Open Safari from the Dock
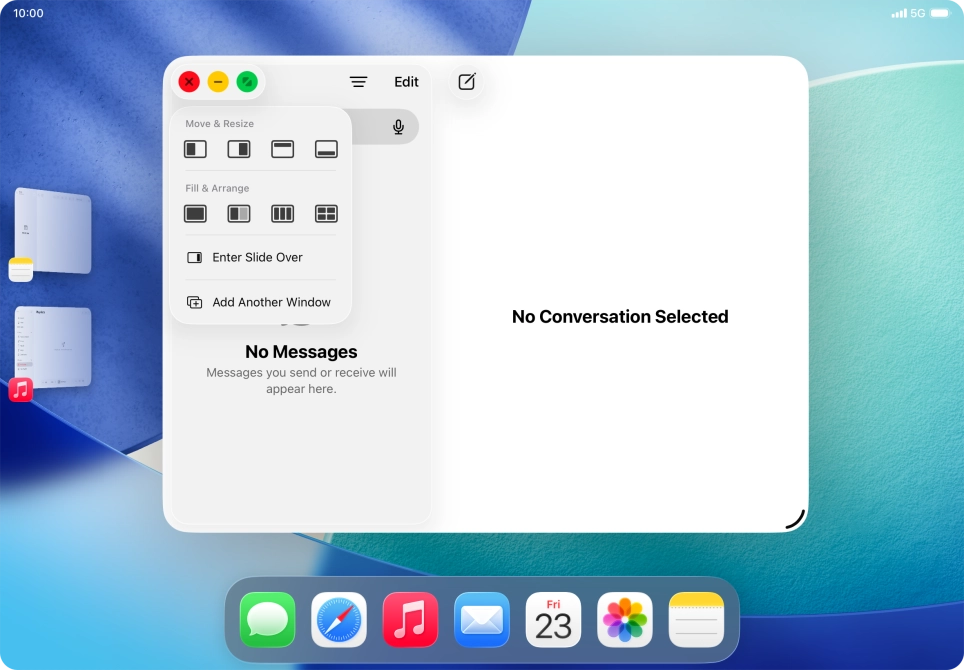The image size is (964, 670). click(338, 619)
